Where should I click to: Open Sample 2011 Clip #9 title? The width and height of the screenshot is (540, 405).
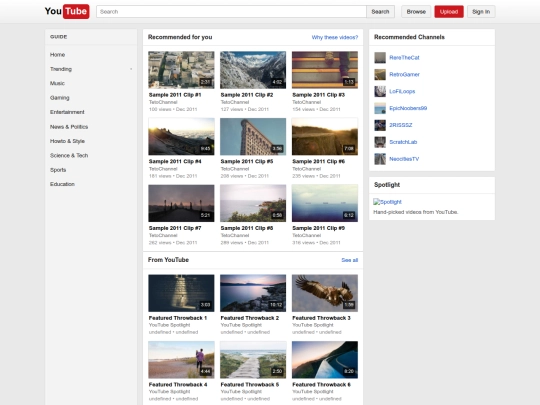click(x=319, y=228)
